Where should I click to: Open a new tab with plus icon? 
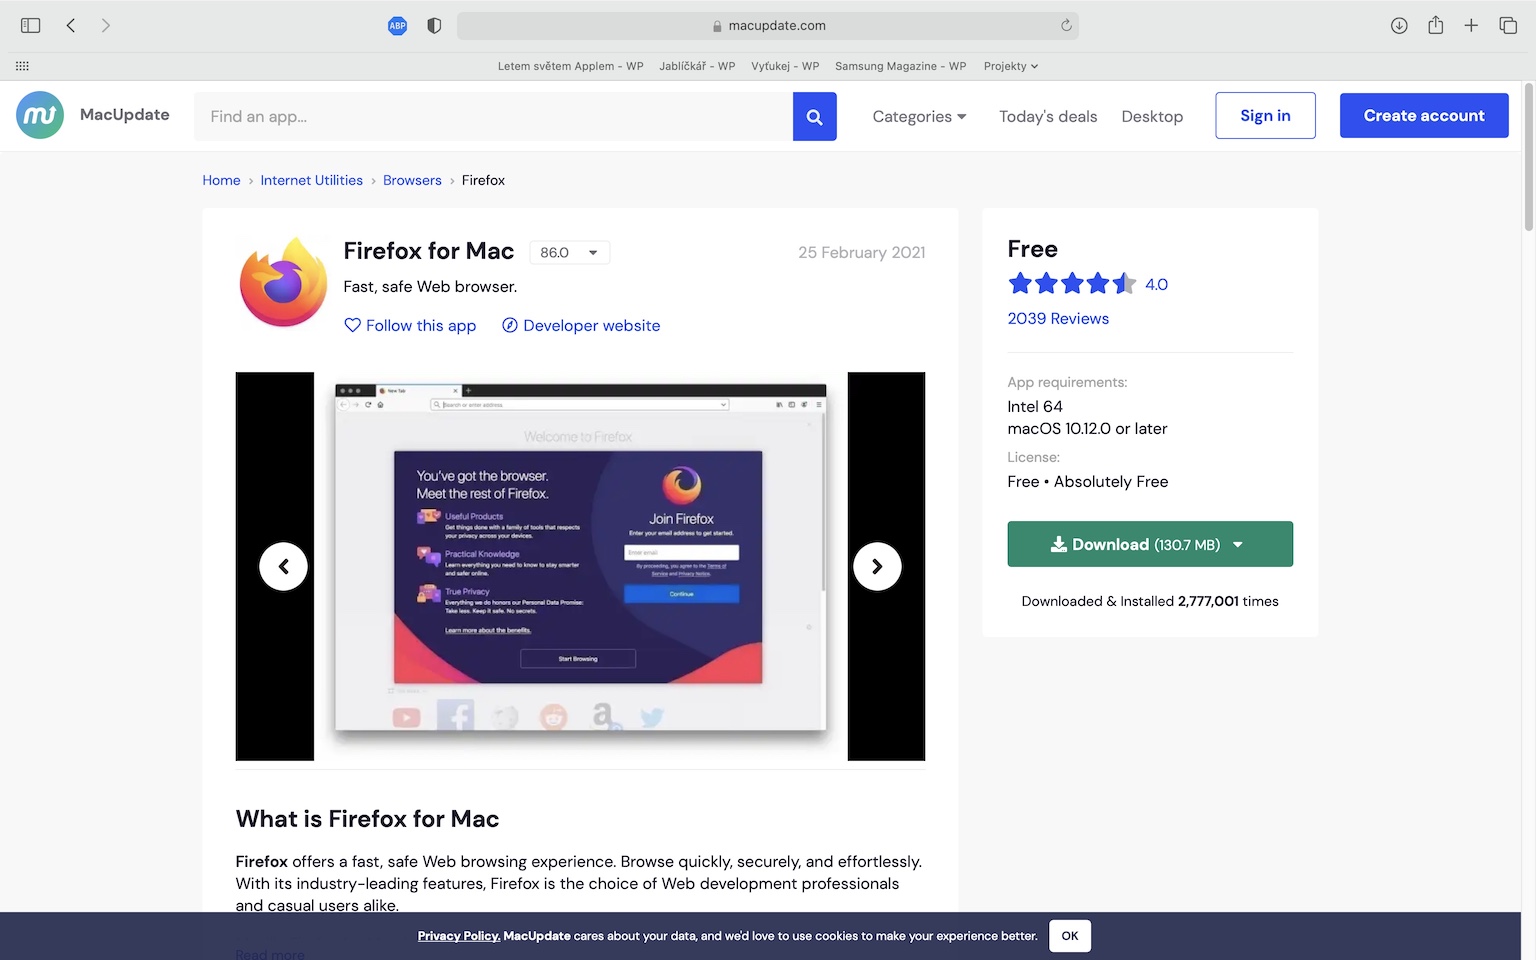[1471, 25]
